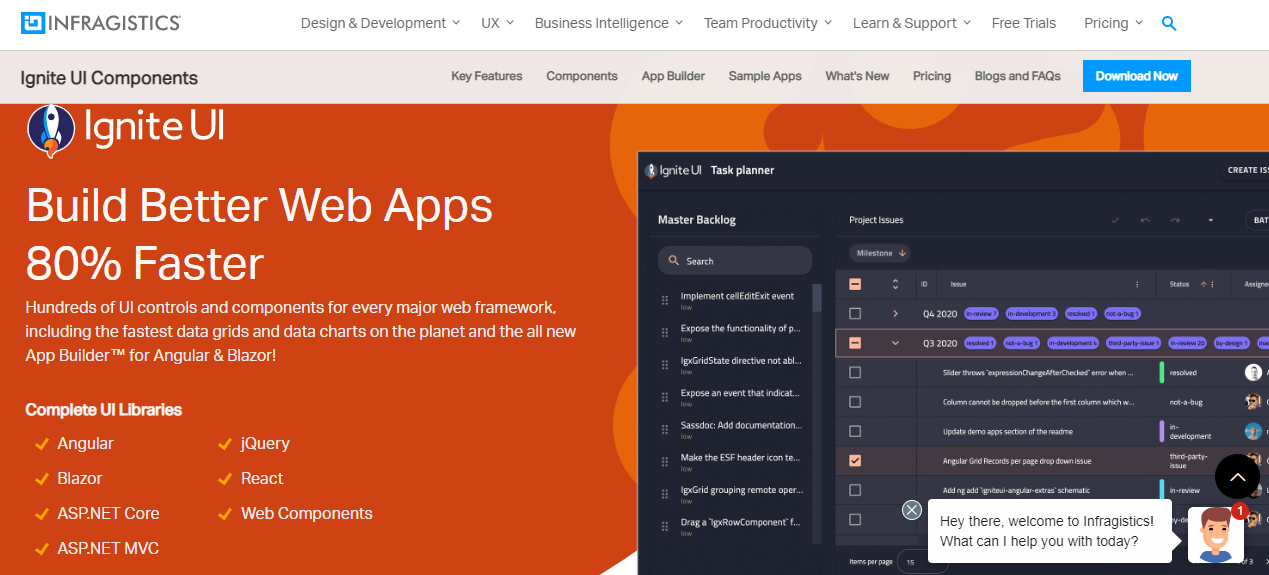Click drag handle for 'IgxGrid grouping remote' item

click(x=665, y=495)
